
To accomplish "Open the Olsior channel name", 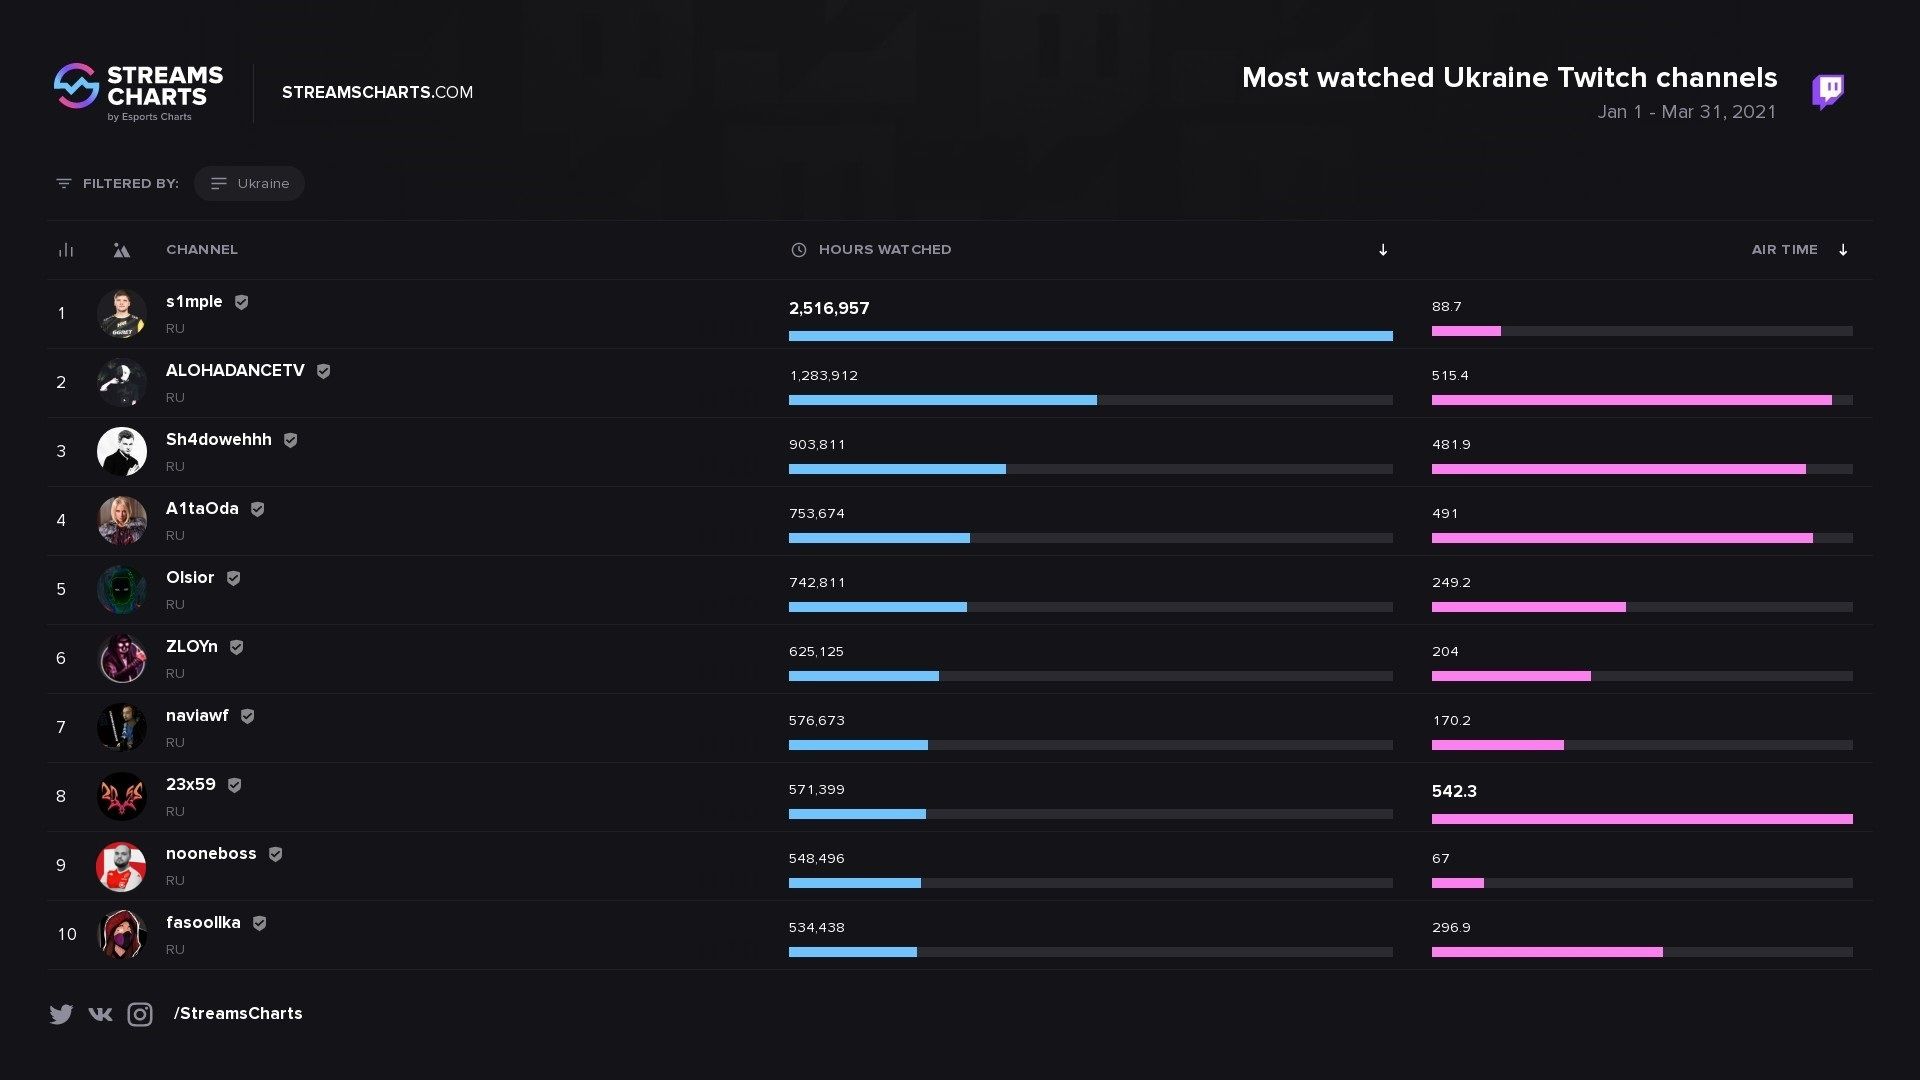I will click(x=190, y=578).
